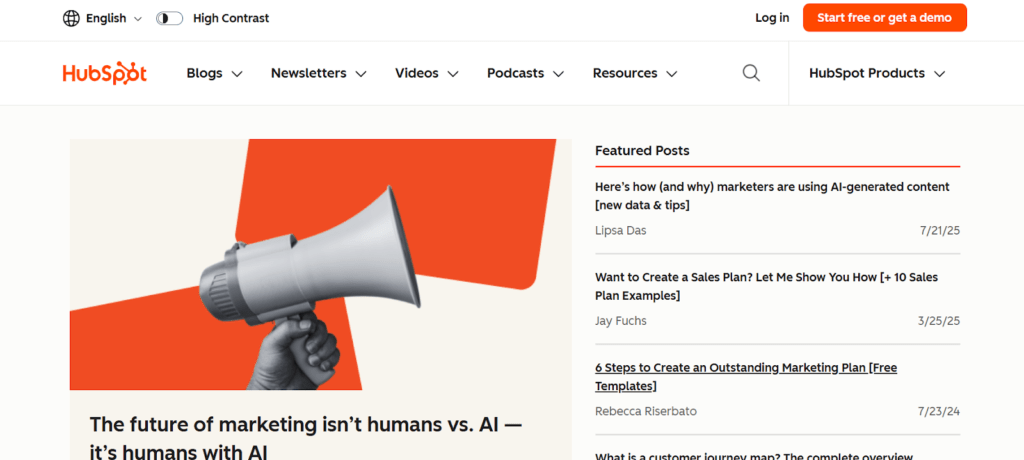Expand the English language dropdown
Viewport: 1024px width, 460px height.
(113, 18)
